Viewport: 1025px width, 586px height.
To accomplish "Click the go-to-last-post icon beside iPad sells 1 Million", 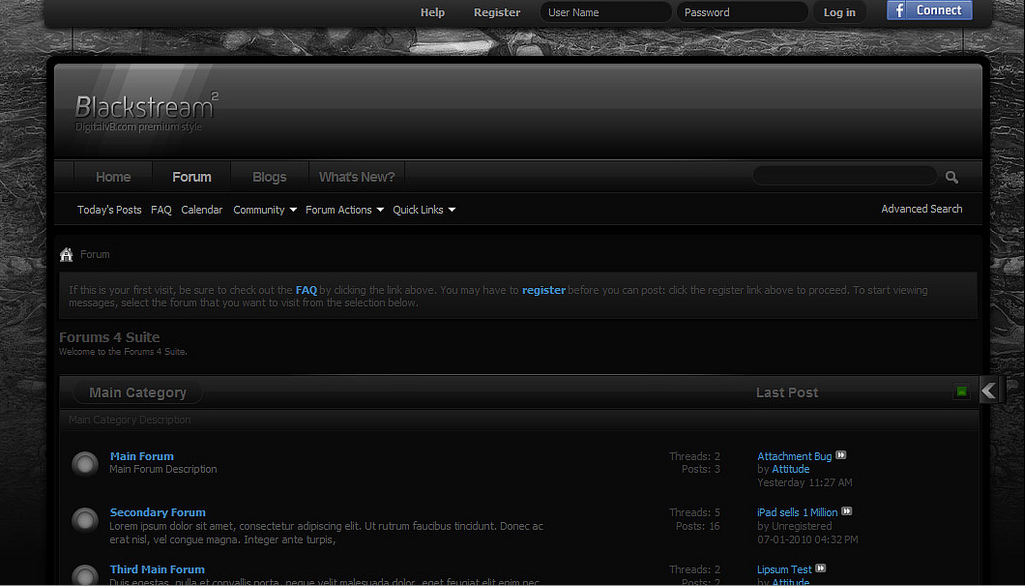I will click(846, 512).
